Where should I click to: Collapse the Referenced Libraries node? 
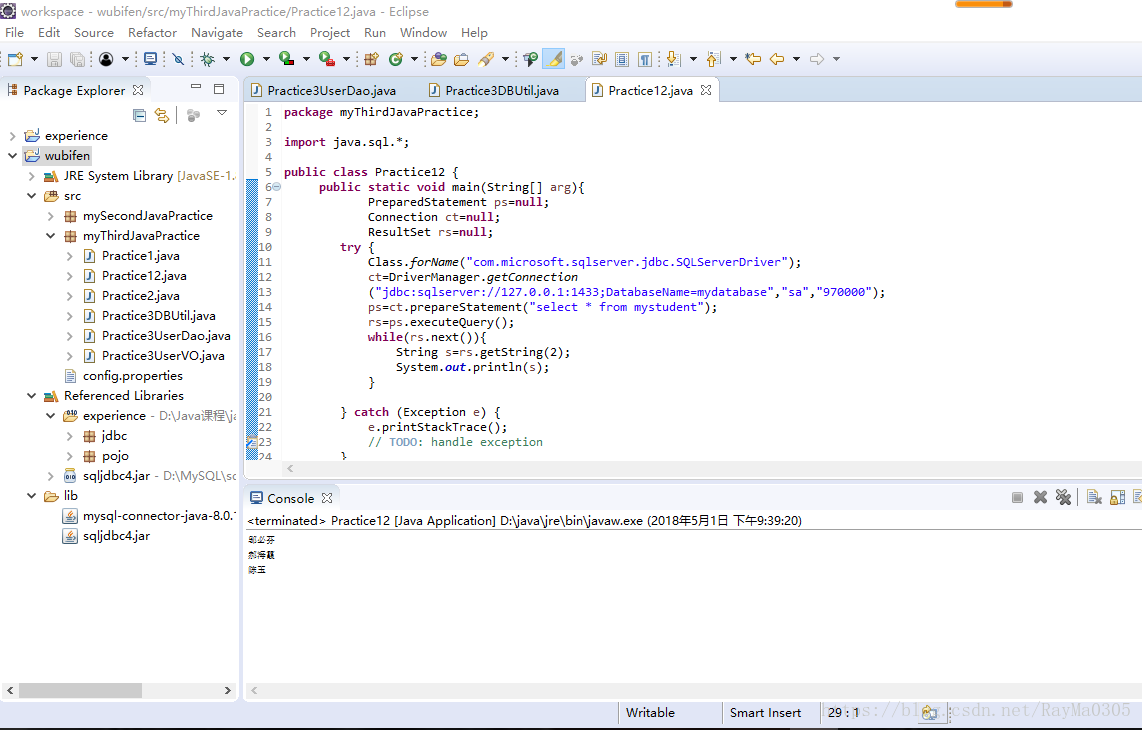[x=31, y=396]
